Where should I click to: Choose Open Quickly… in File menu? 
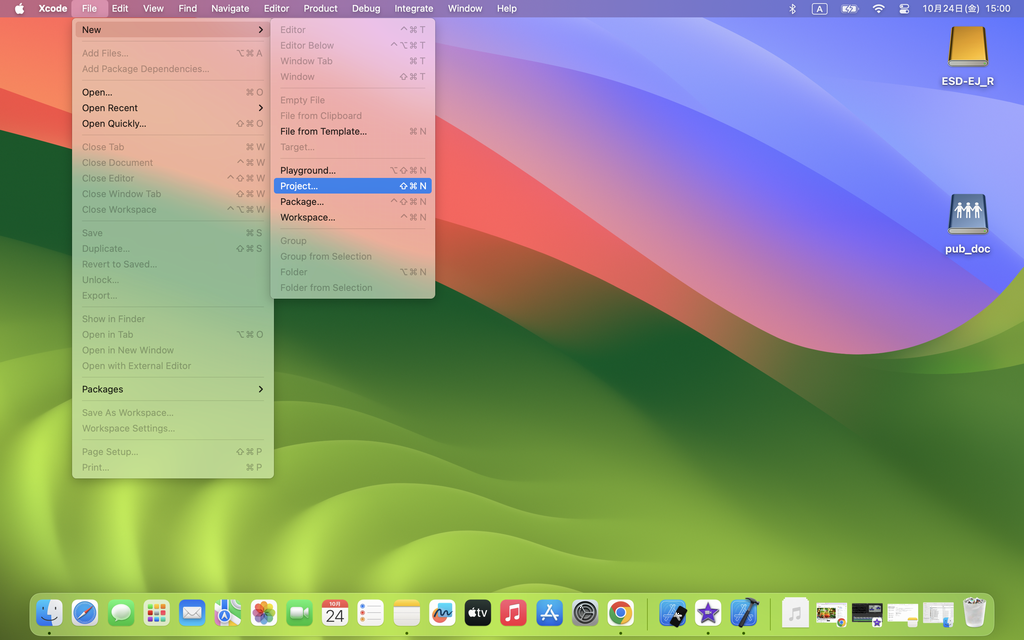click(x=114, y=124)
